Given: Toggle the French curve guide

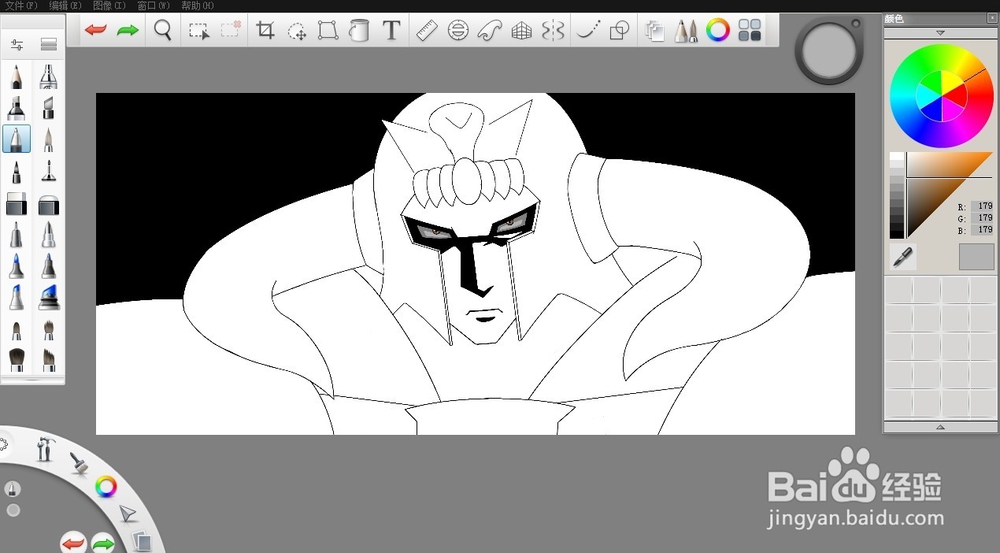Looking at the screenshot, I should 490,30.
